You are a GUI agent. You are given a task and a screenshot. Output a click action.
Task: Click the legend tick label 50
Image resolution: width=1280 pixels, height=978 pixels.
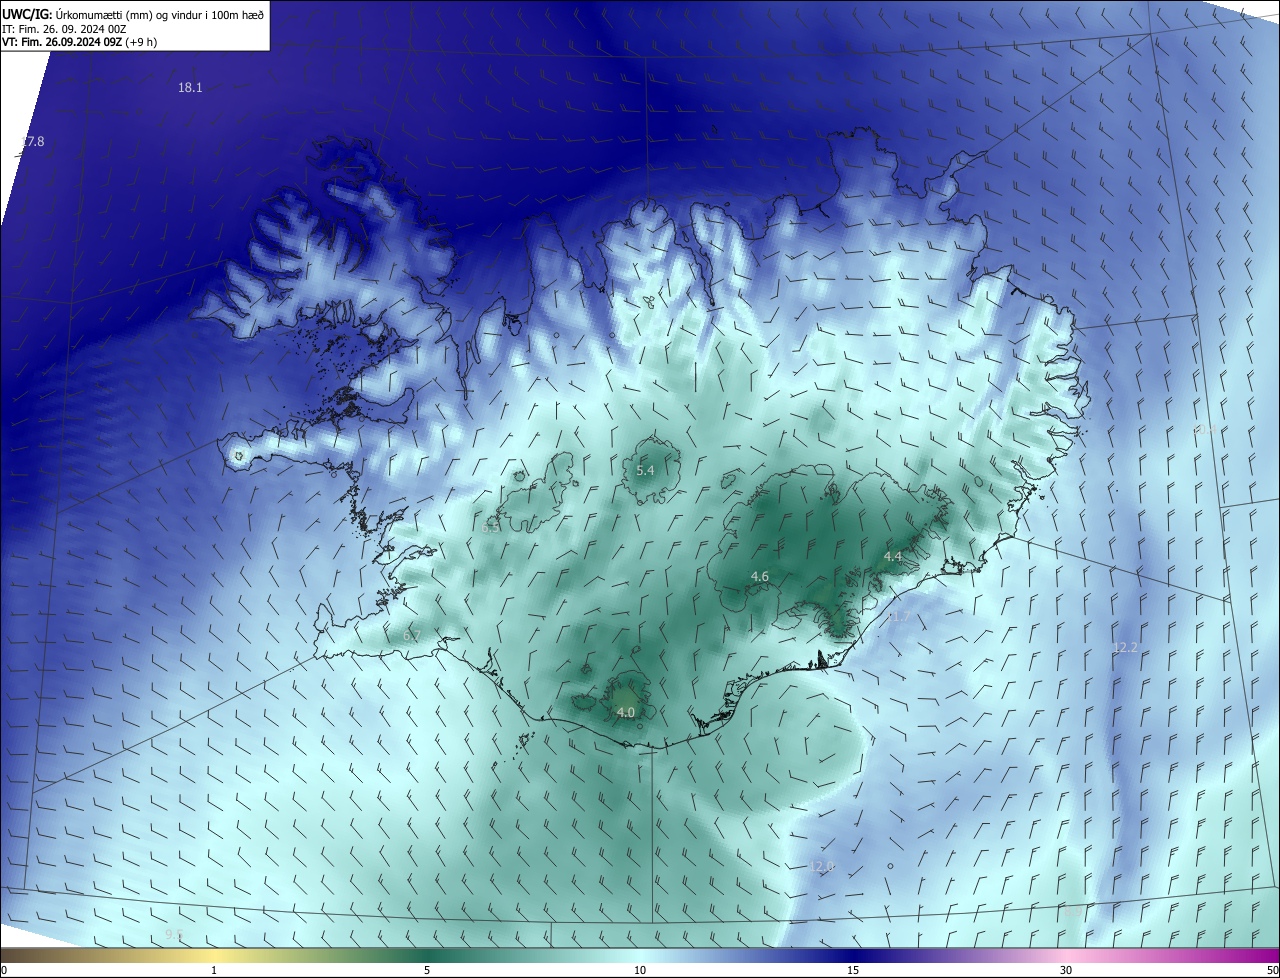pyautogui.click(x=1272, y=970)
